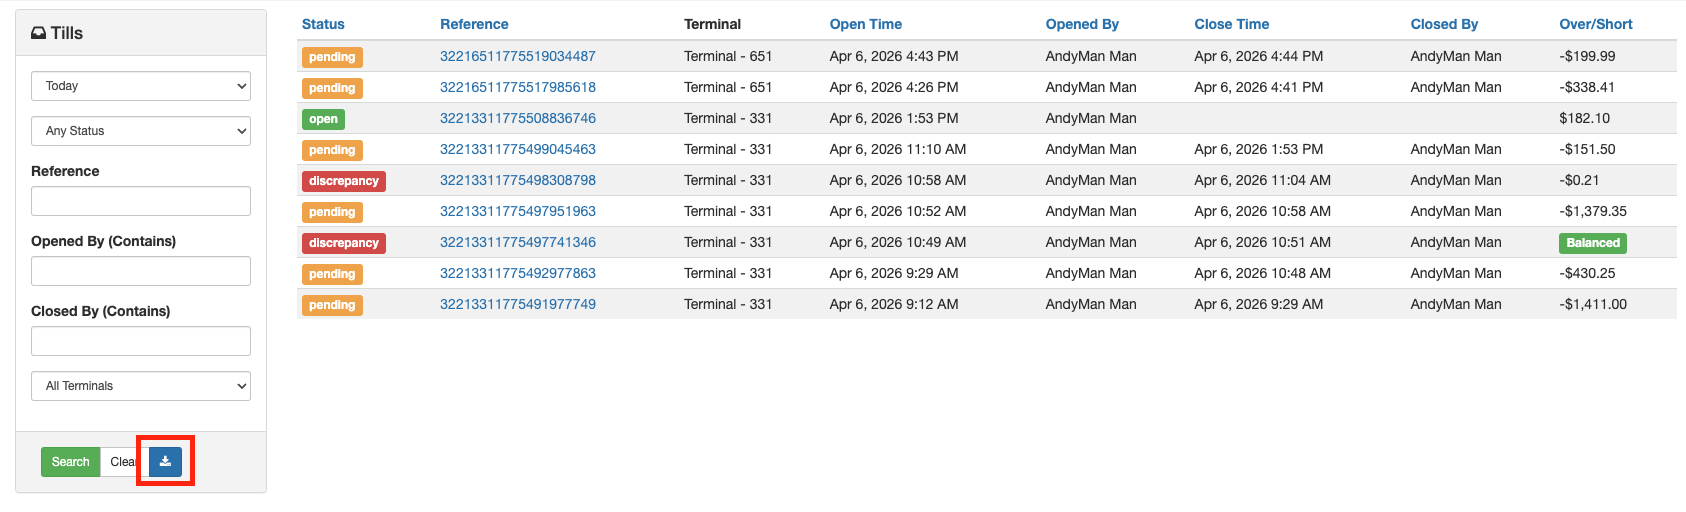
Task: Sort by Open Time column header
Action: [x=865, y=24]
